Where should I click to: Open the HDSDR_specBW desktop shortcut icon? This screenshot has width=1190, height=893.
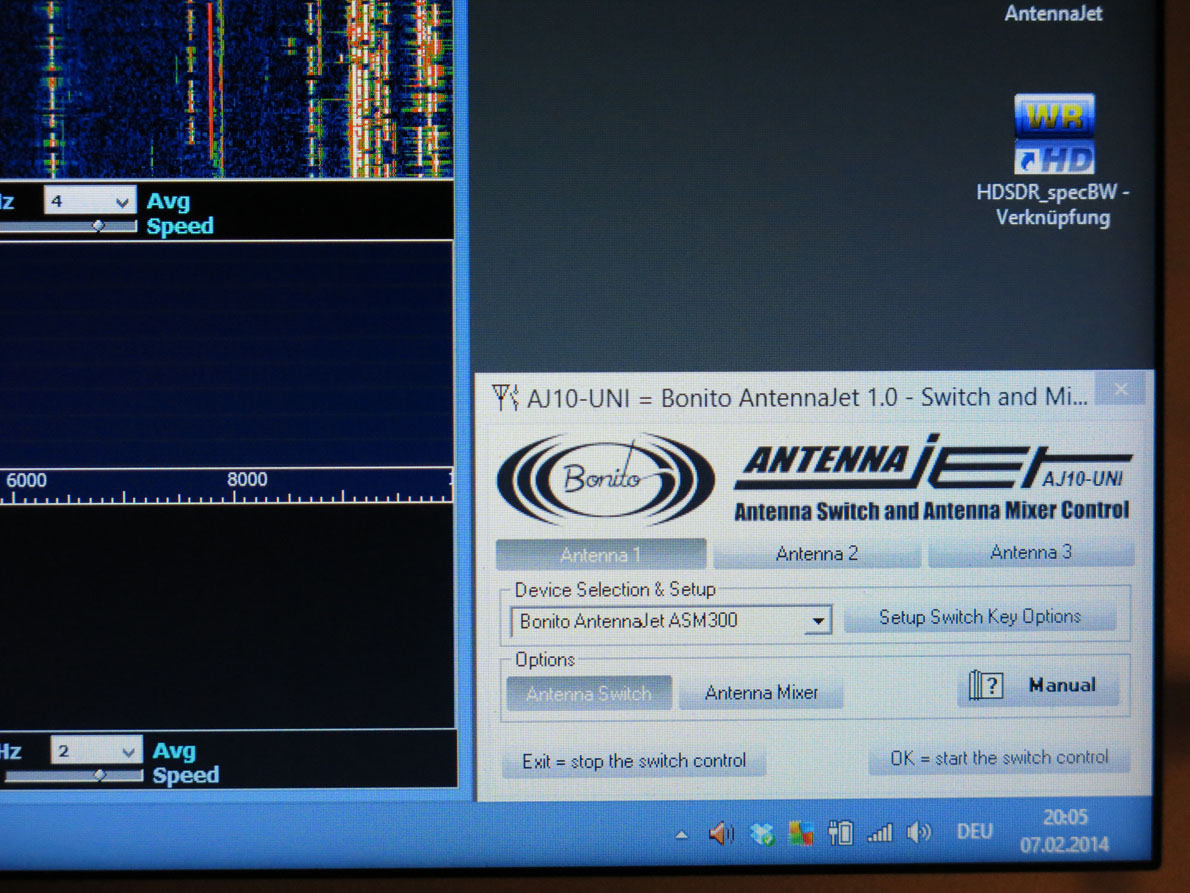[1054, 134]
